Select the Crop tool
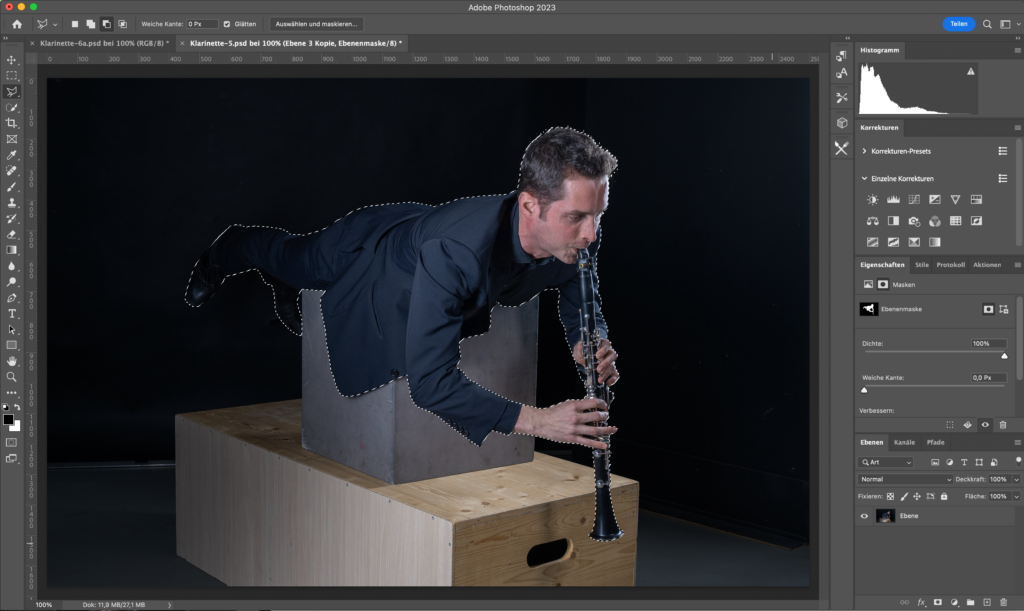 pos(12,123)
